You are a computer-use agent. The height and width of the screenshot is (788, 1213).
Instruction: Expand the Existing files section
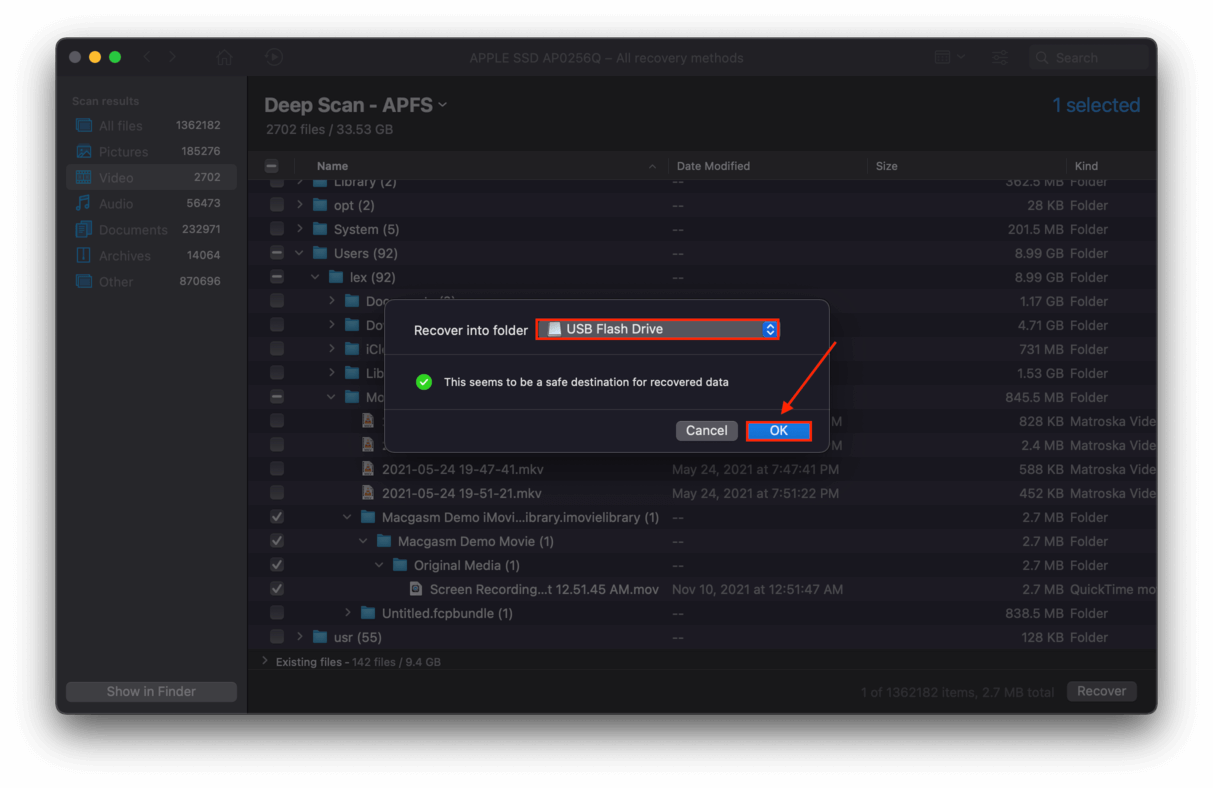point(265,661)
